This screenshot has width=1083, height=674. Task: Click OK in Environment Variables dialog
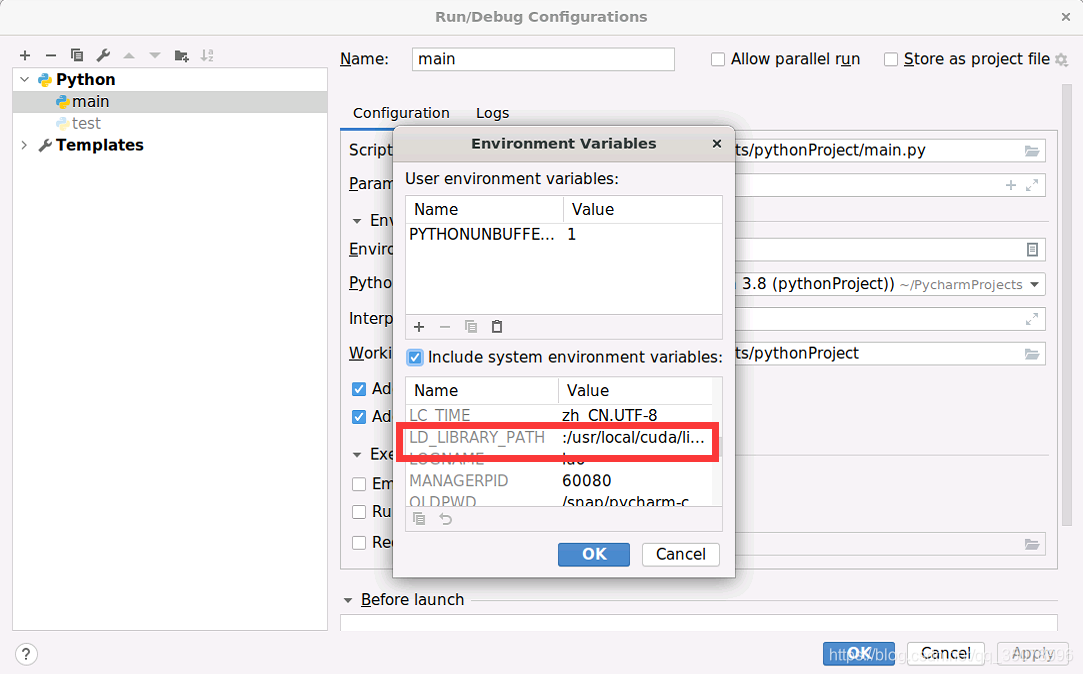tap(594, 554)
